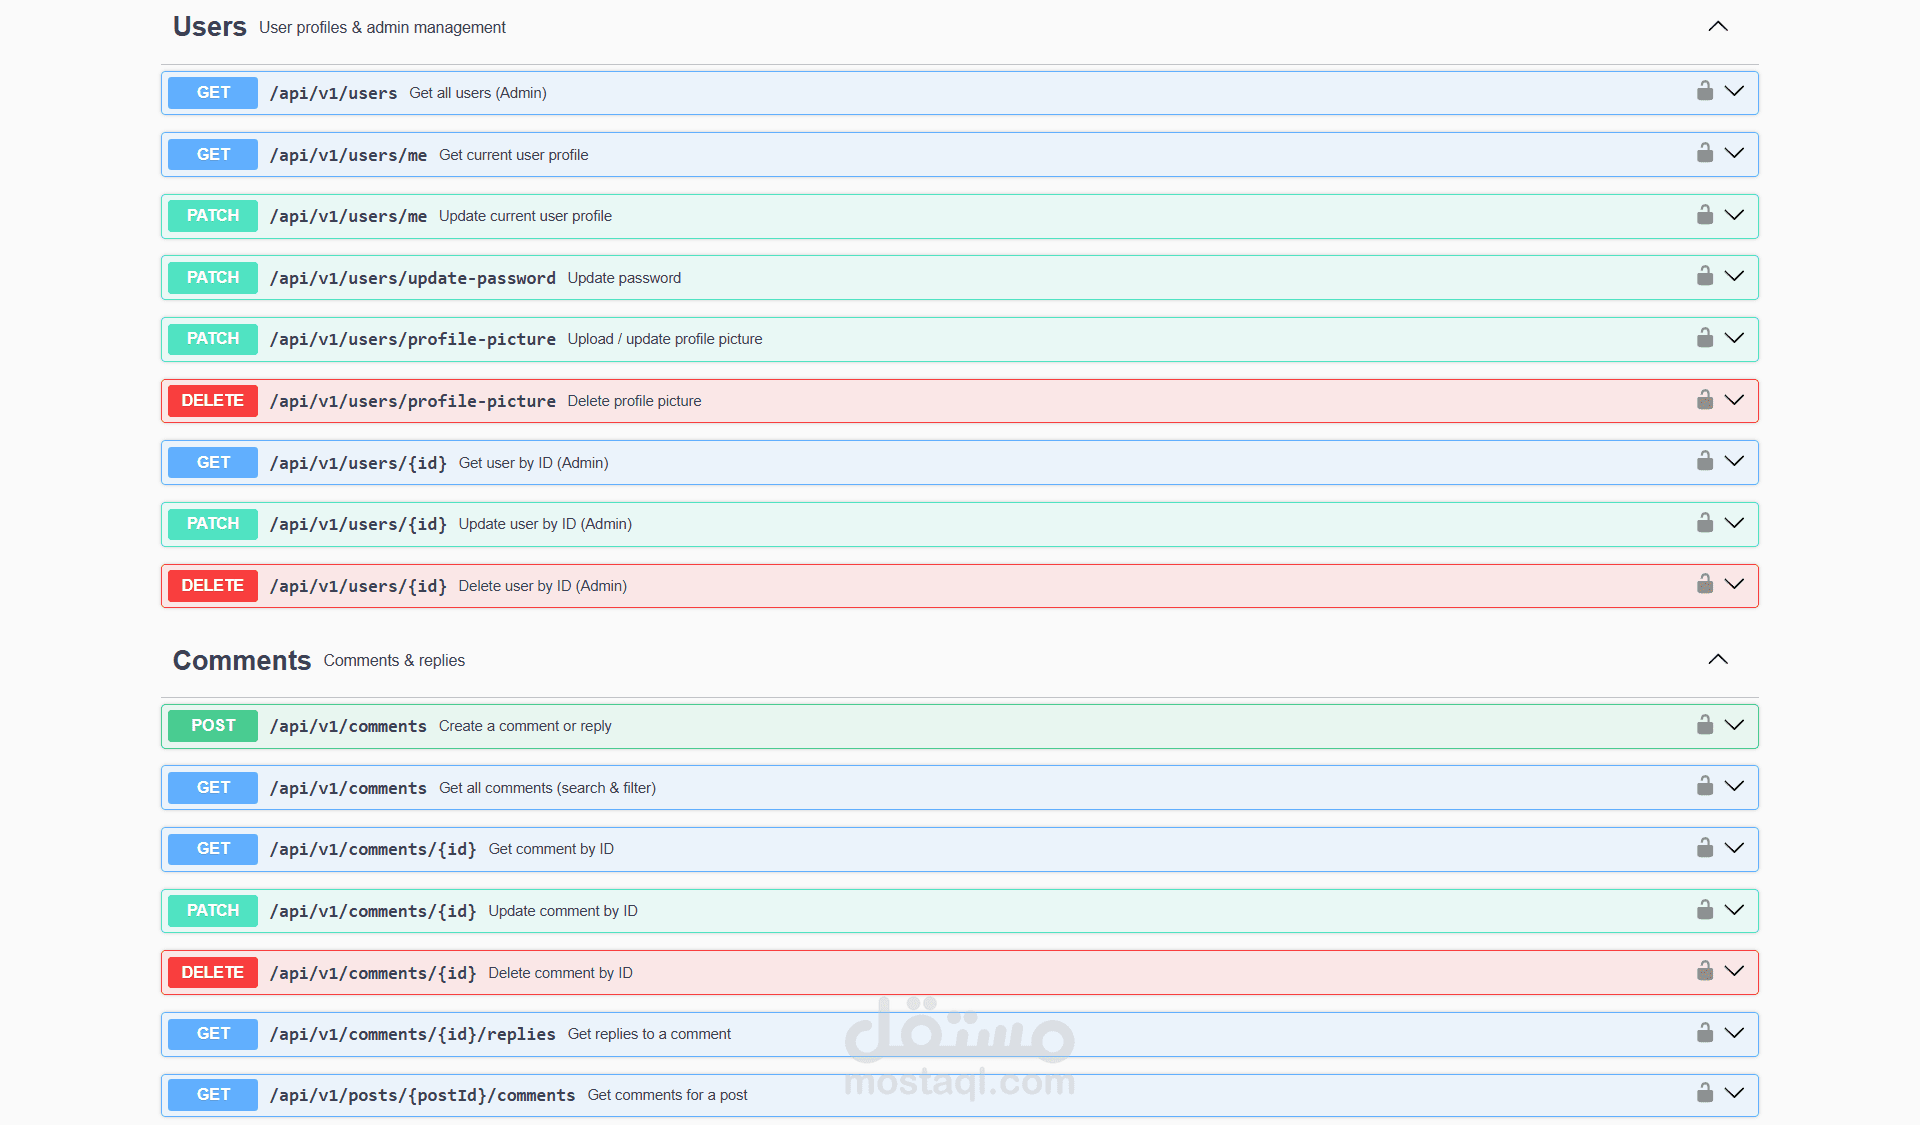This screenshot has height=1125, width=1920.
Task: Open /api/v1/posts/{postId}/comments endpoint path
Action: (x=422, y=1095)
